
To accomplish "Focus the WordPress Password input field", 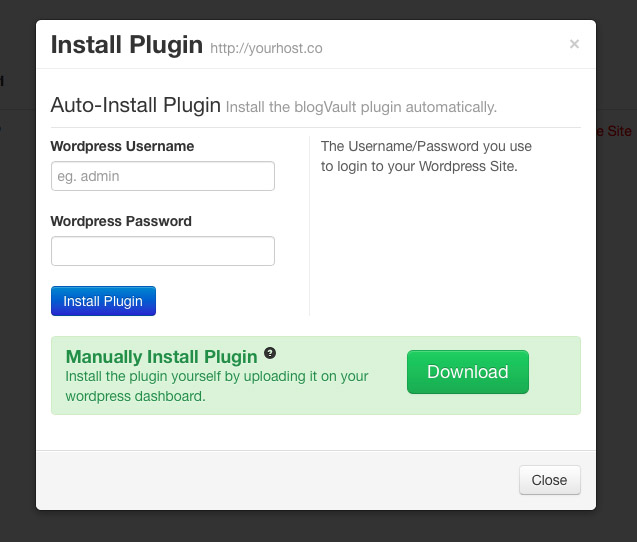I will [163, 251].
